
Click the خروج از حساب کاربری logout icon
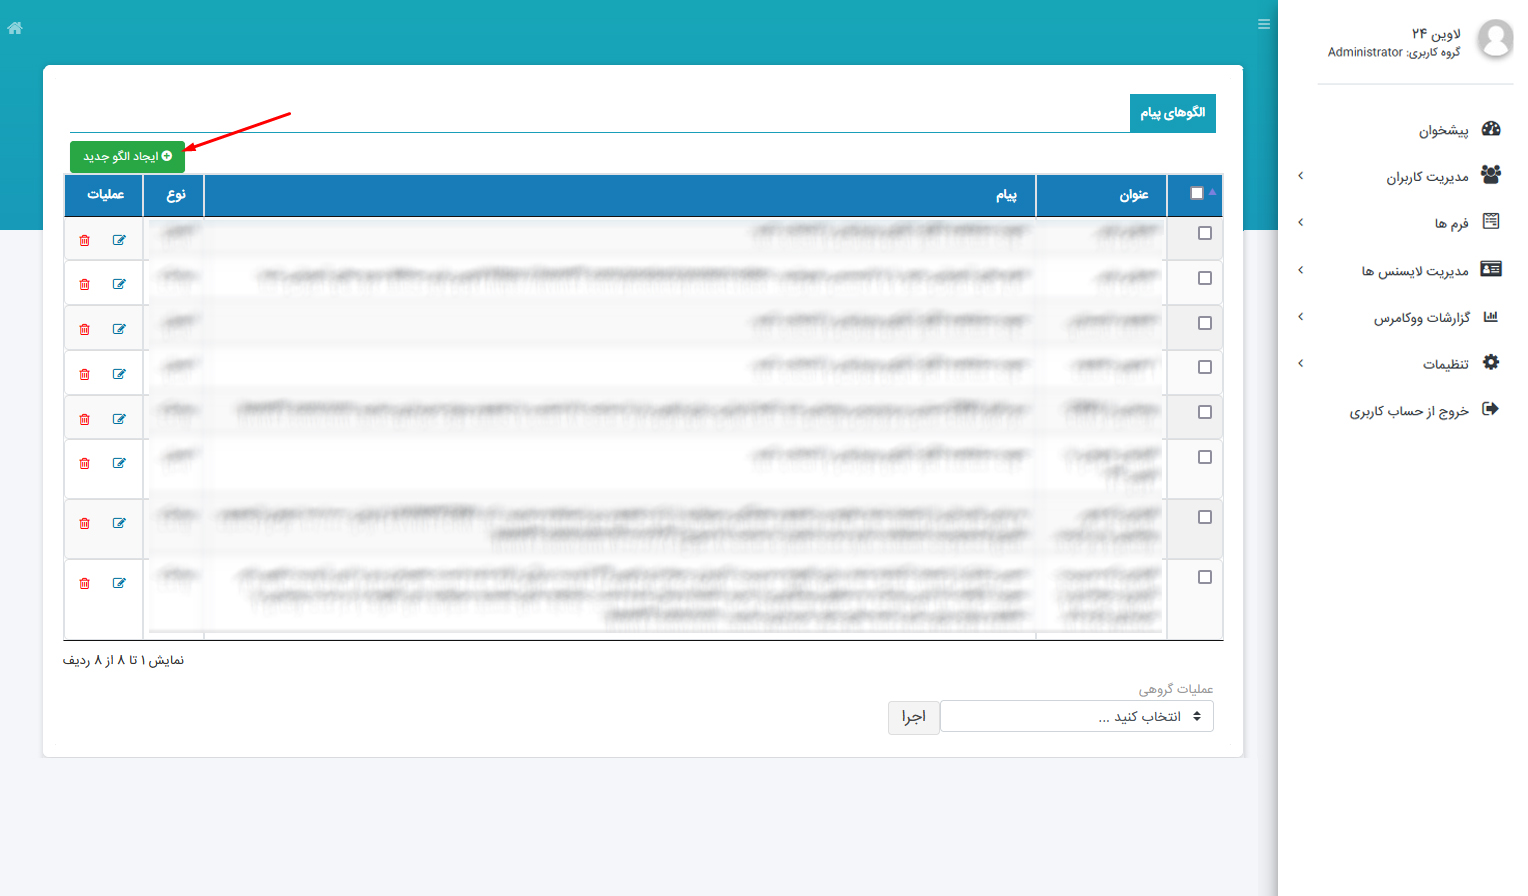[1490, 409]
